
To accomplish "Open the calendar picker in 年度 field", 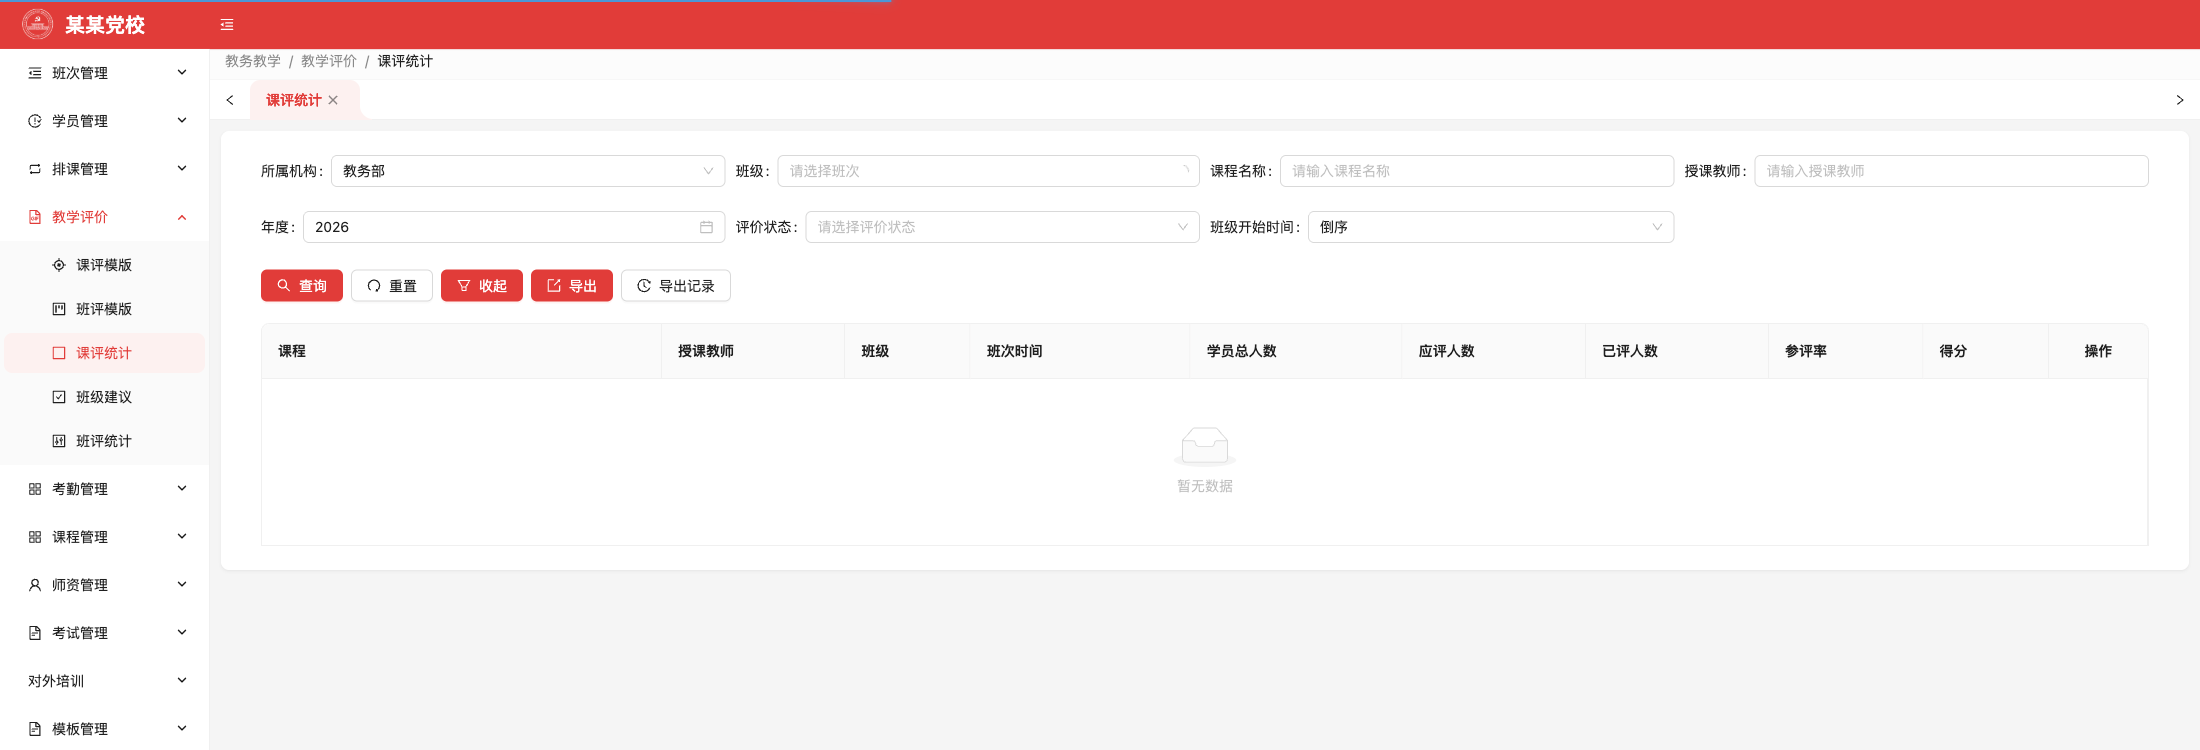I will tap(706, 227).
